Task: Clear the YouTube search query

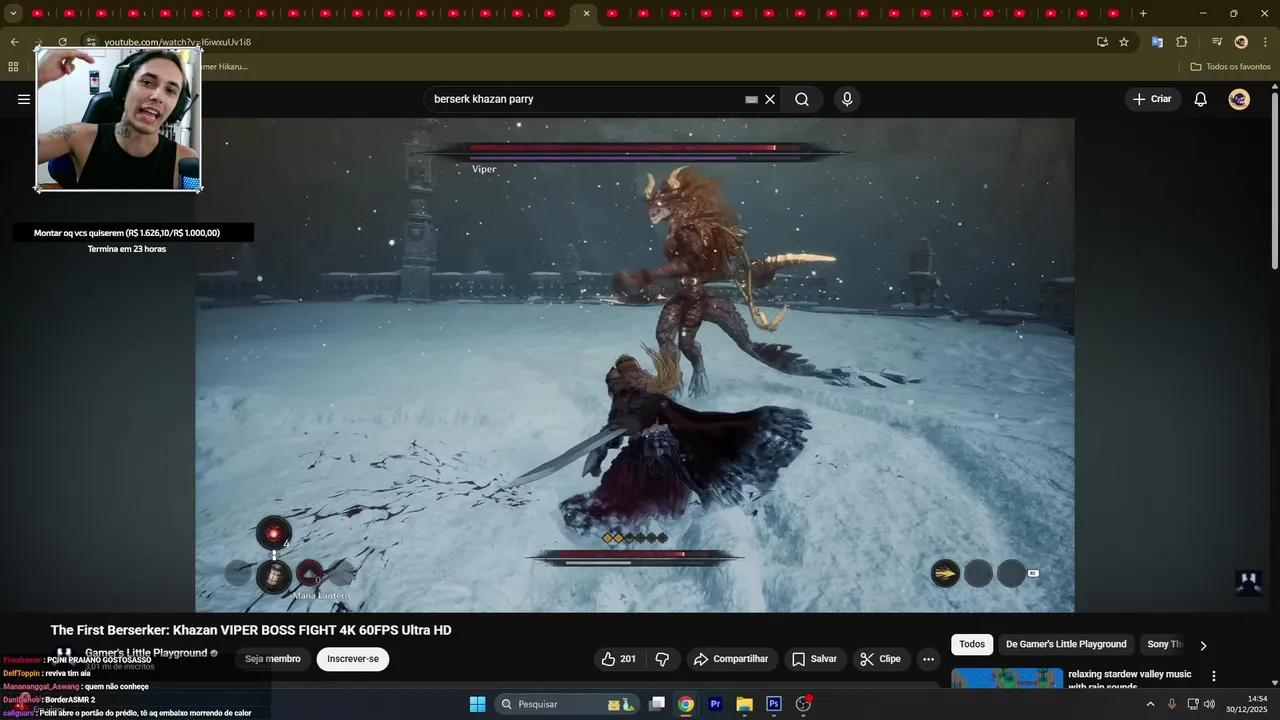Action: coord(770,99)
